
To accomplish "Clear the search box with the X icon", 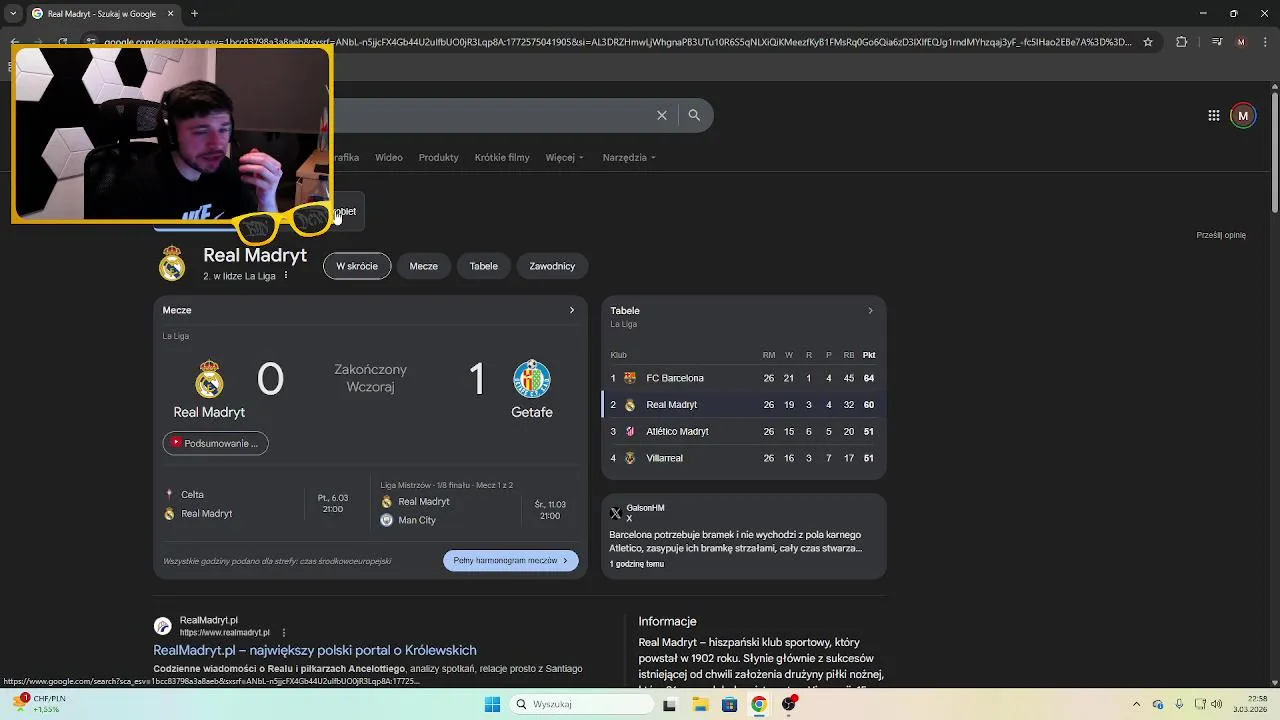I will coord(662,115).
